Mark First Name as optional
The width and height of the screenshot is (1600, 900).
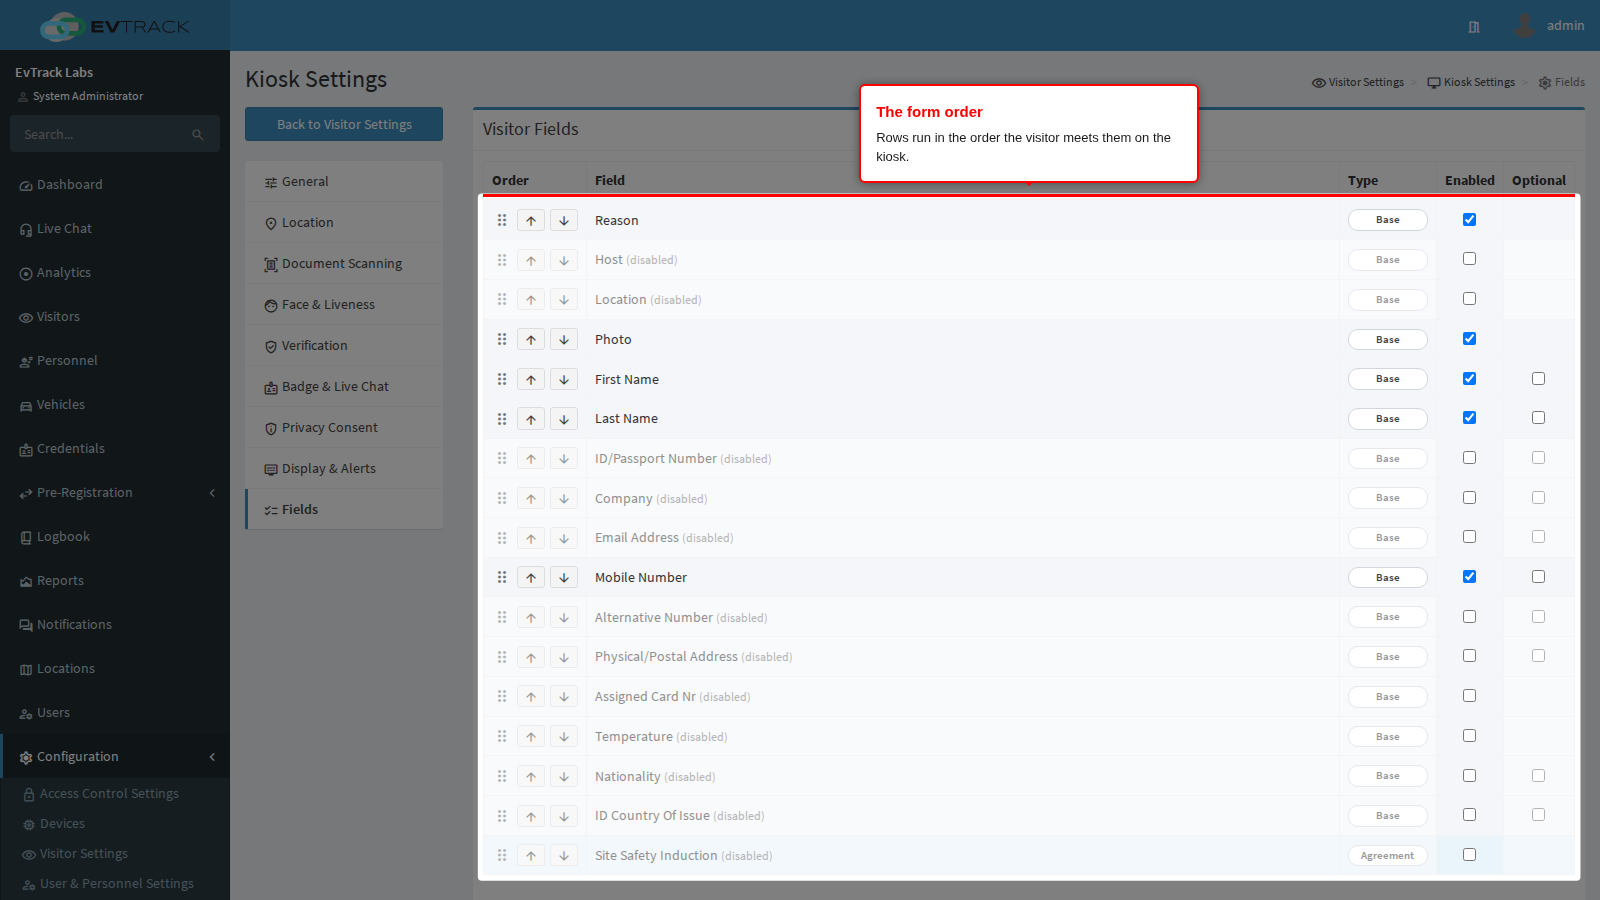click(1538, 378)
